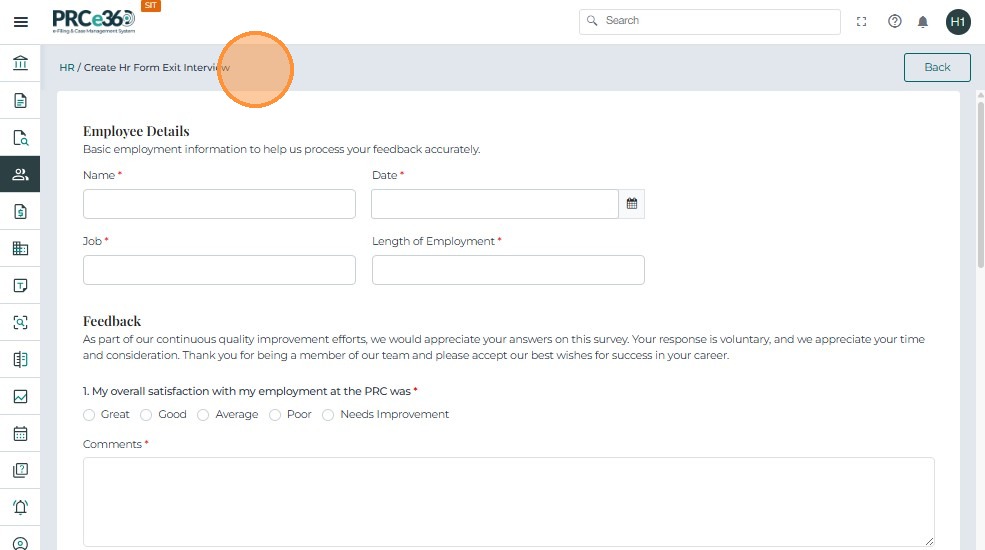The image size is (985, 550).
Task: Focus the Name input field
Action: pyautogui.click(x=219, y=204)
